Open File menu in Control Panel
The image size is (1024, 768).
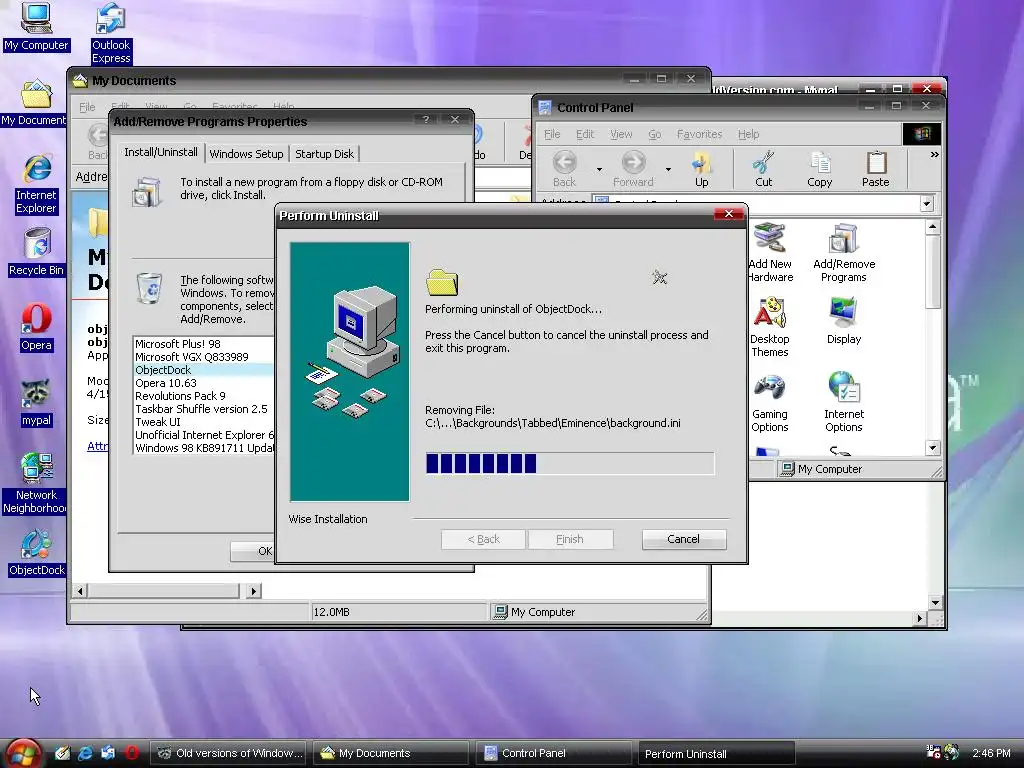pos(552,134)
